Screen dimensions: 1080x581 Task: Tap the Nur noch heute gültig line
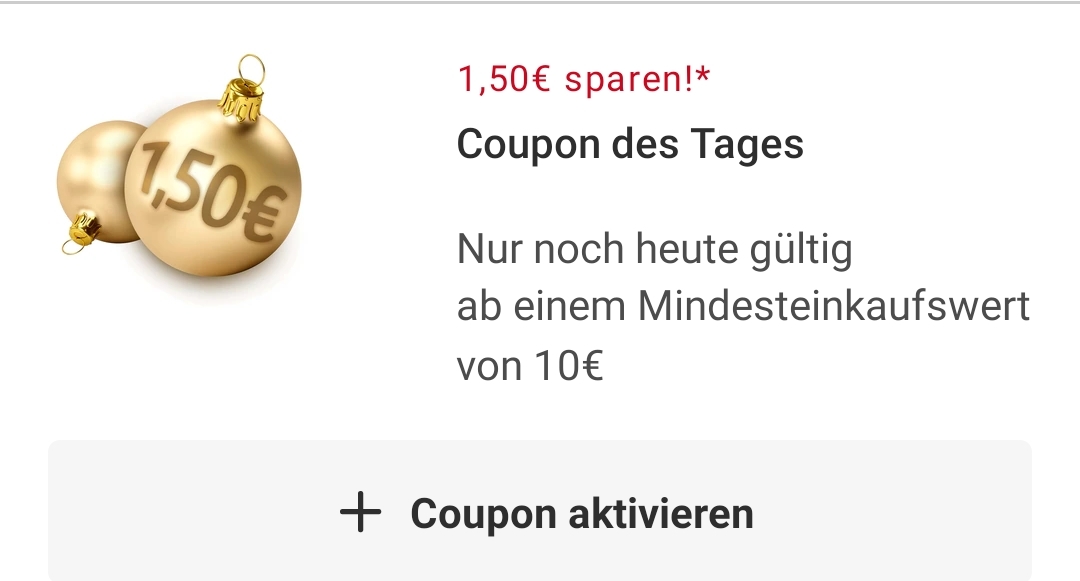[655, 250]
